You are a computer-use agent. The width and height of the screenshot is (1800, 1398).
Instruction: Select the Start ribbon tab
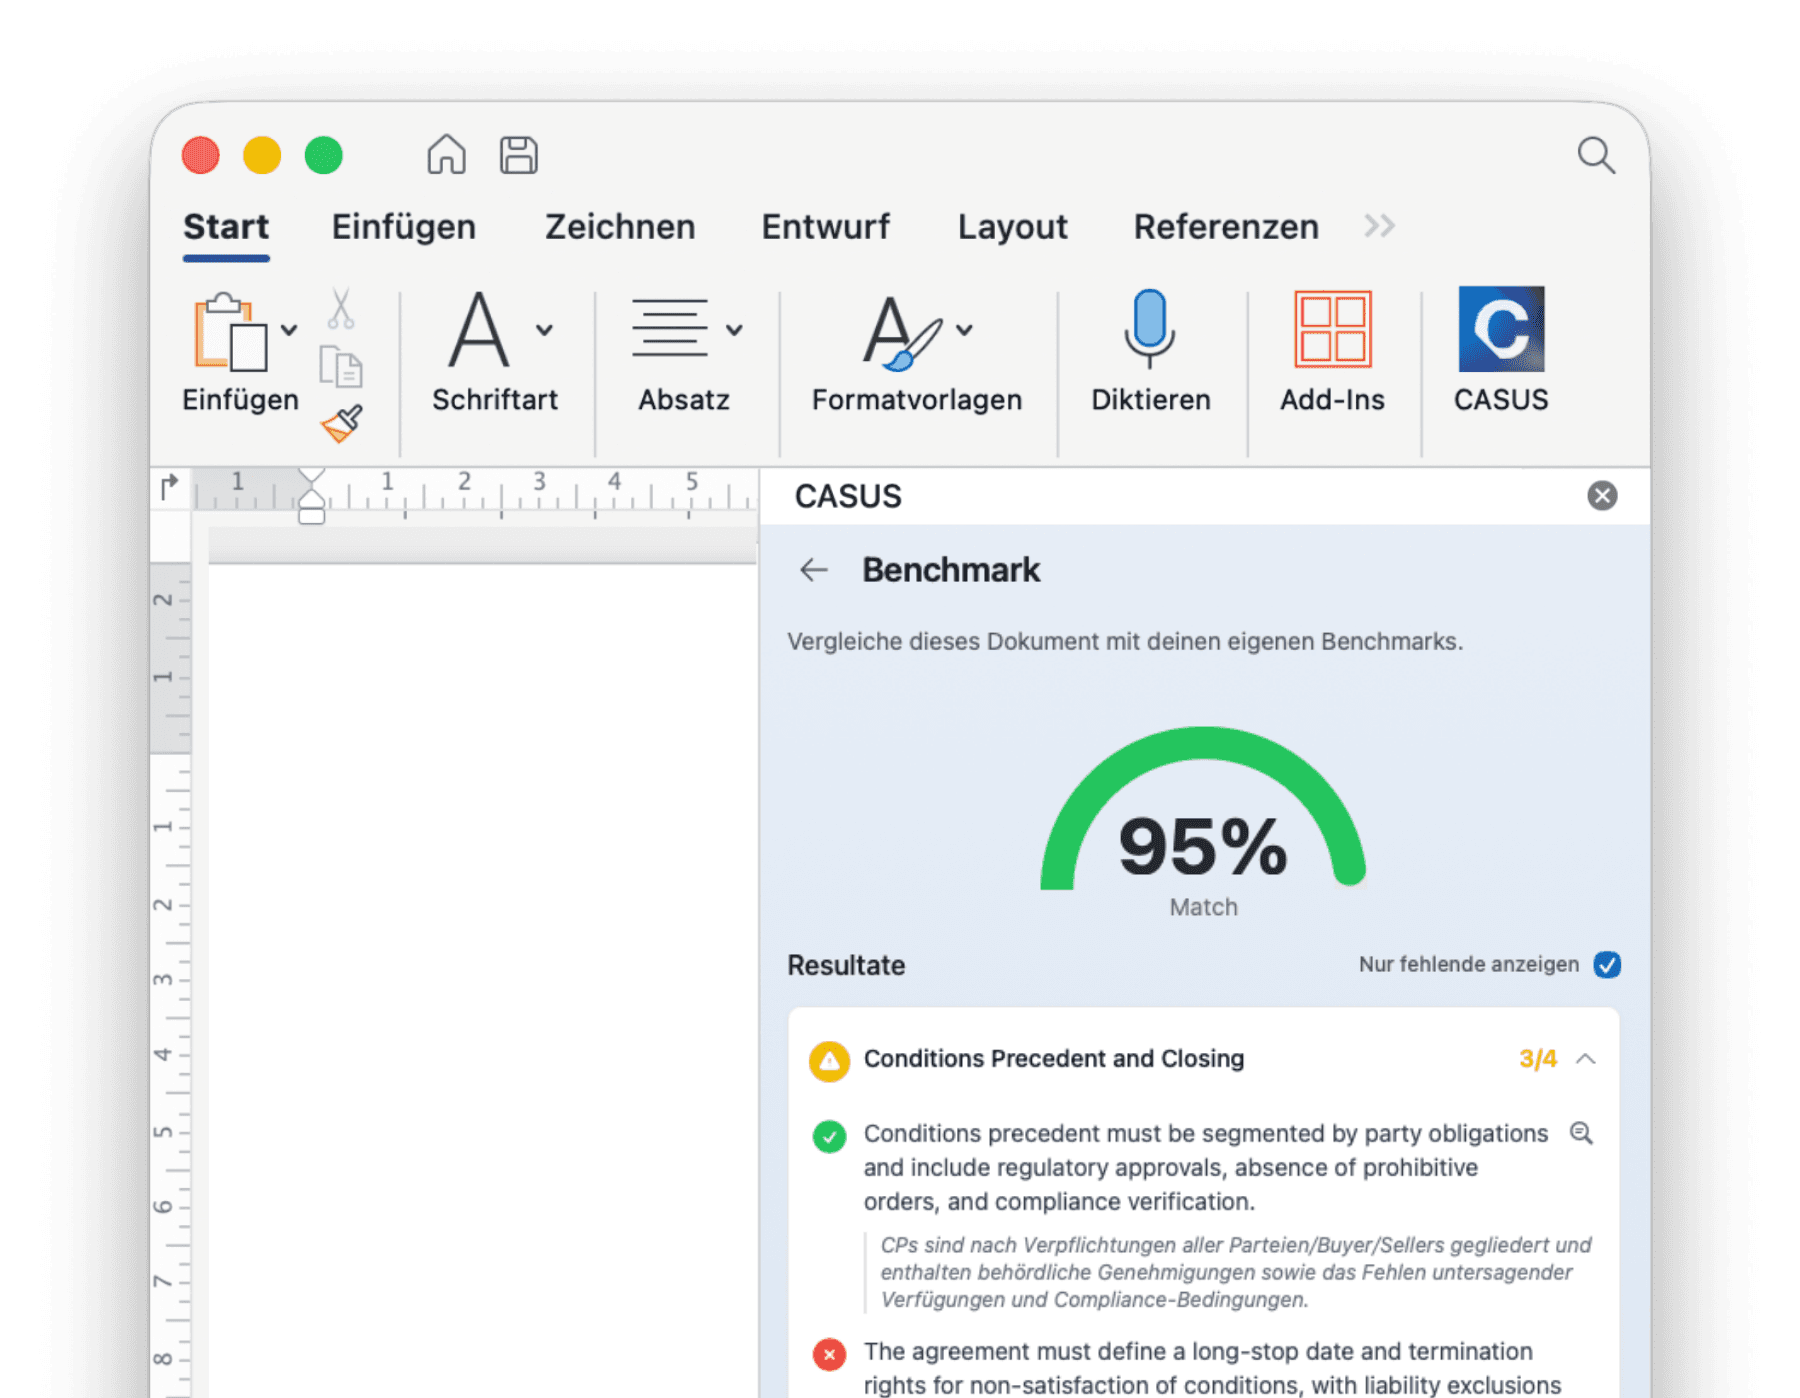[x=226, y=227]
